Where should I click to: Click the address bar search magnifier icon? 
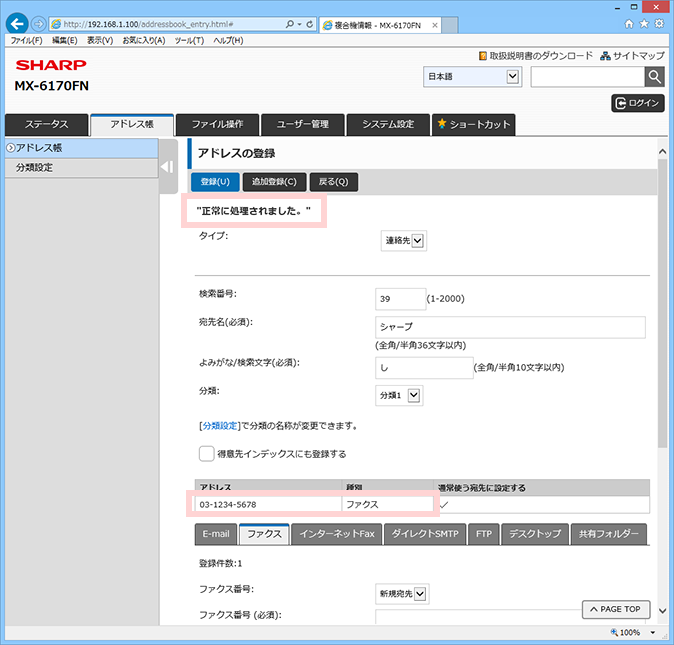(x=290, y=24)
